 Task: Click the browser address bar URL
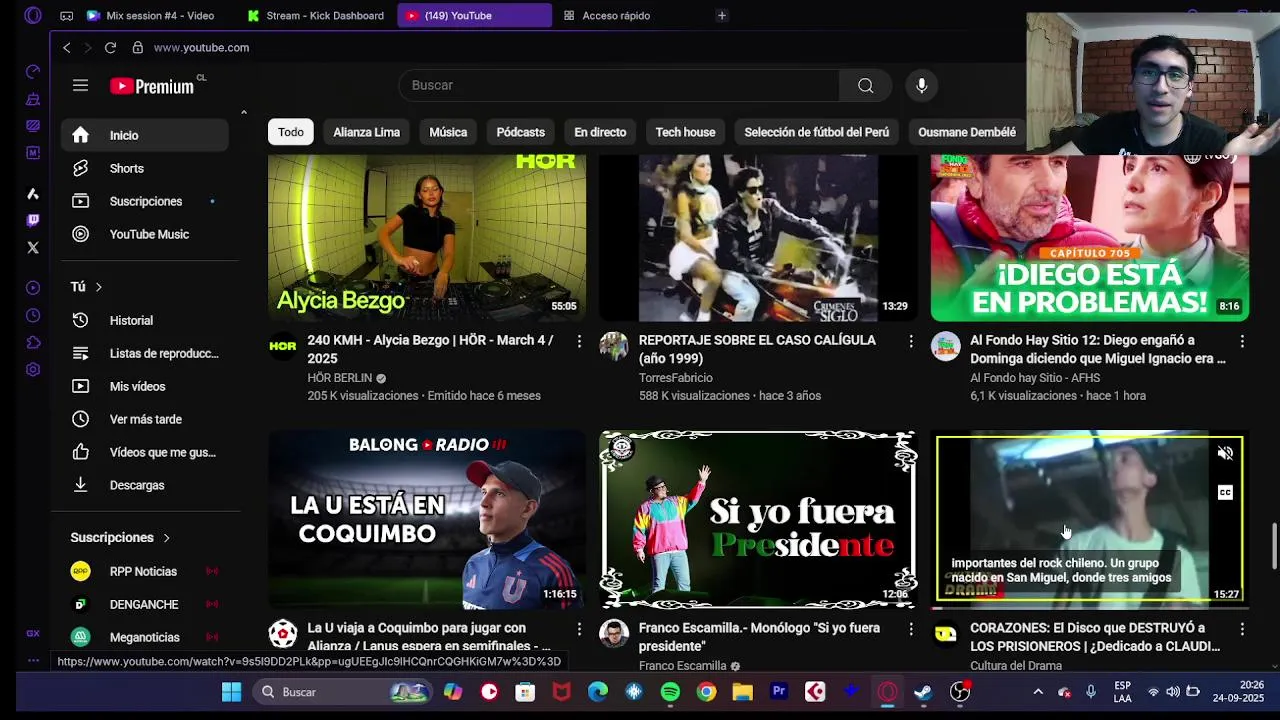[201, 47]
